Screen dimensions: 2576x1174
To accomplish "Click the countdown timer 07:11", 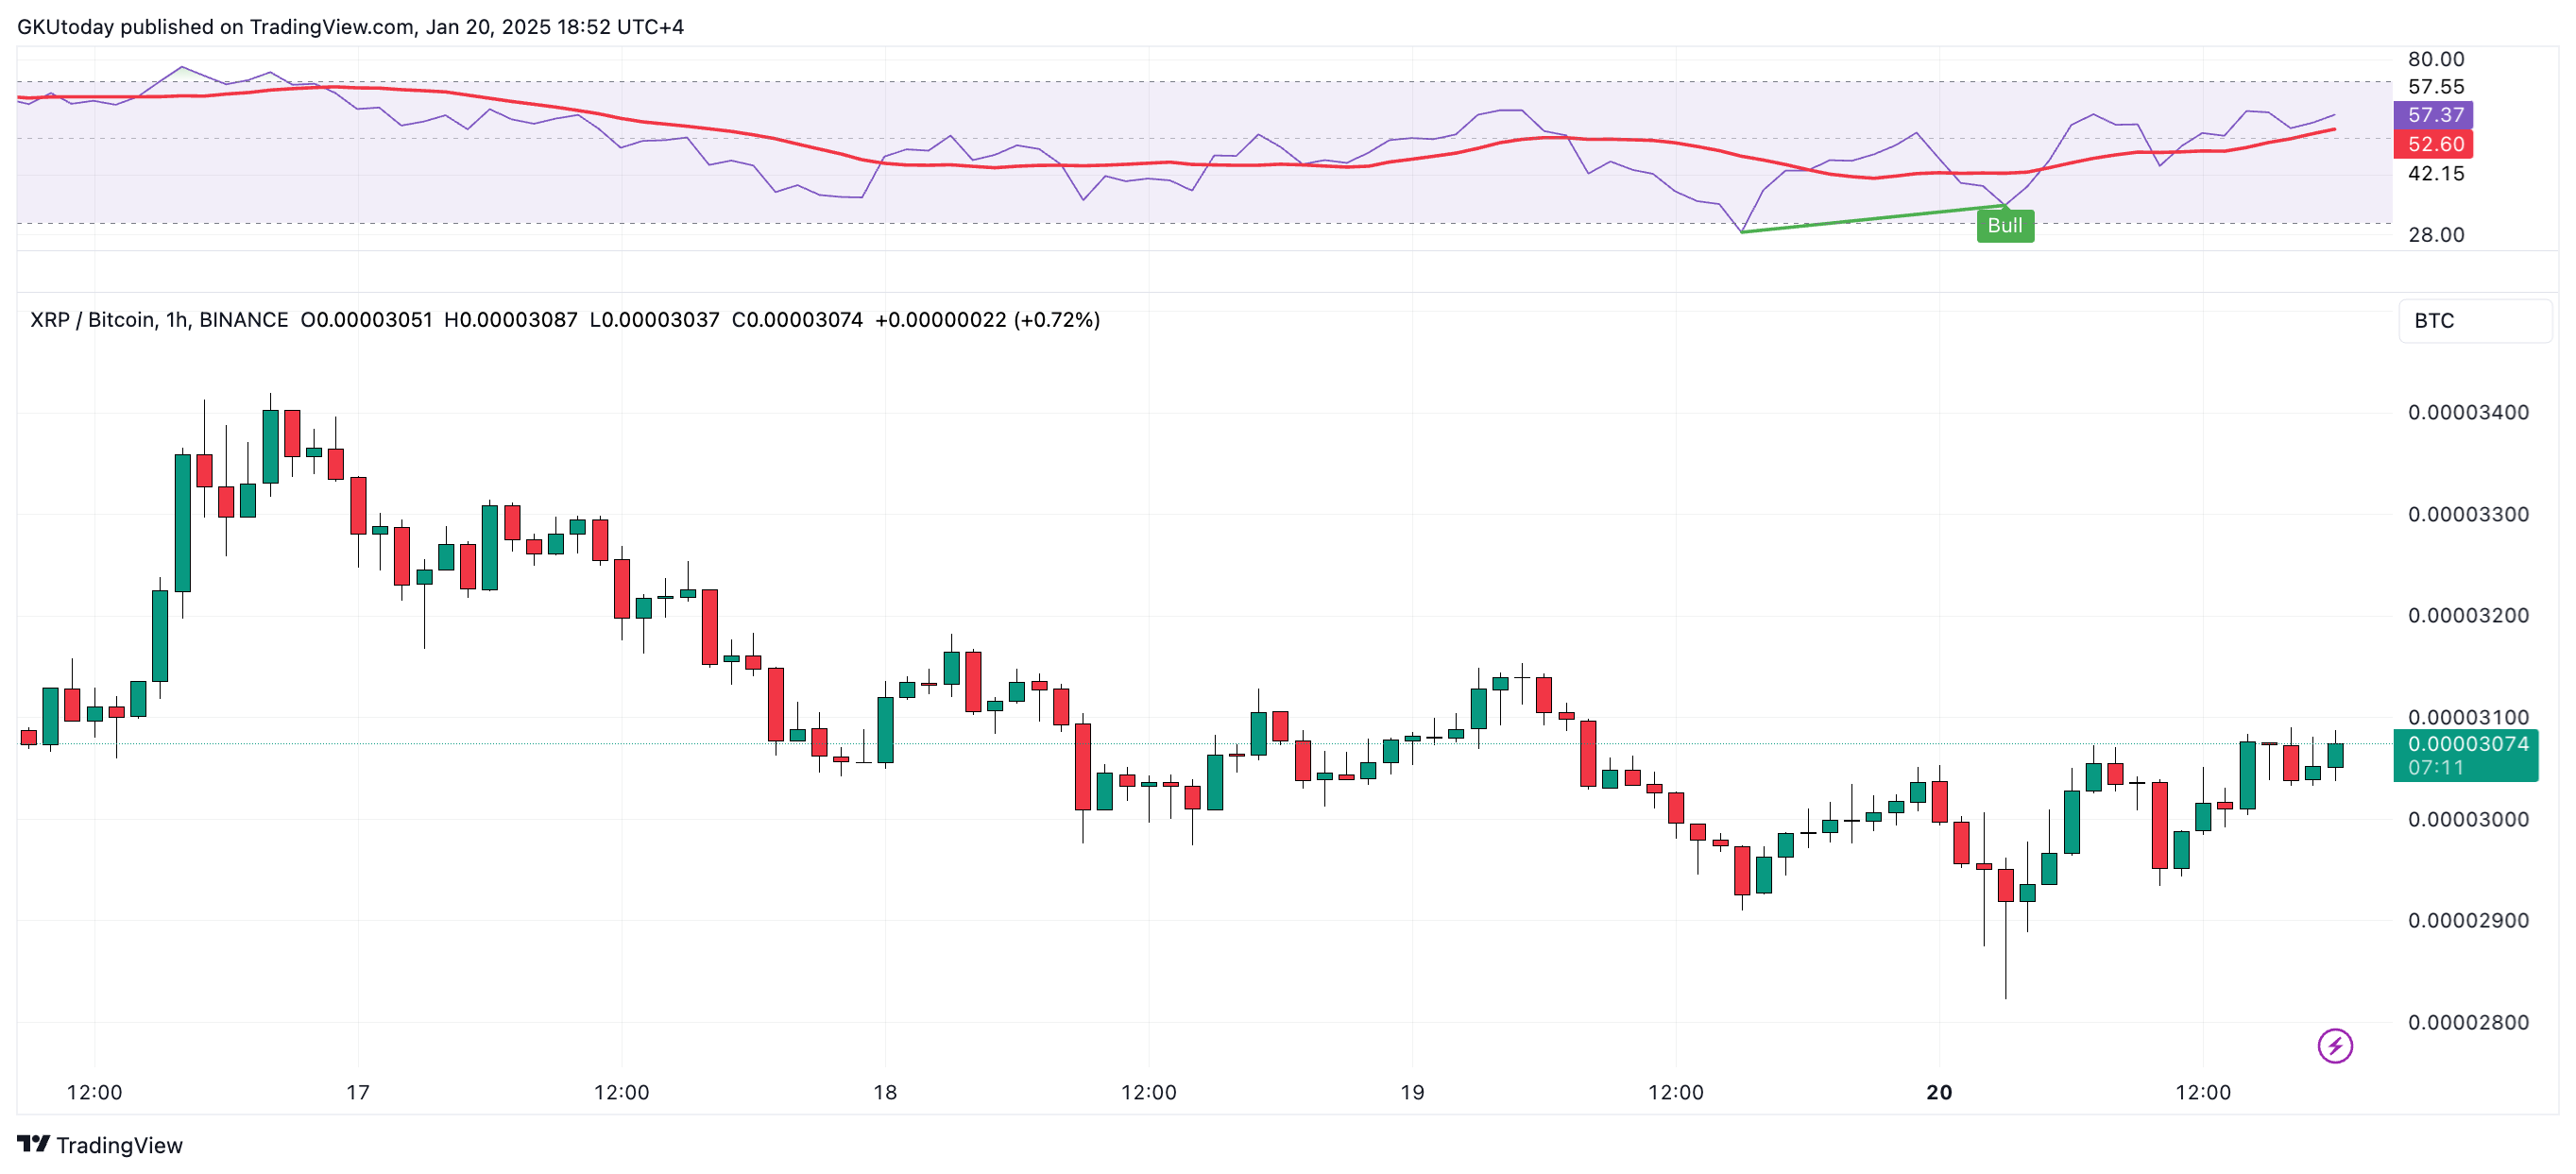I will [x=2435, y=768].
